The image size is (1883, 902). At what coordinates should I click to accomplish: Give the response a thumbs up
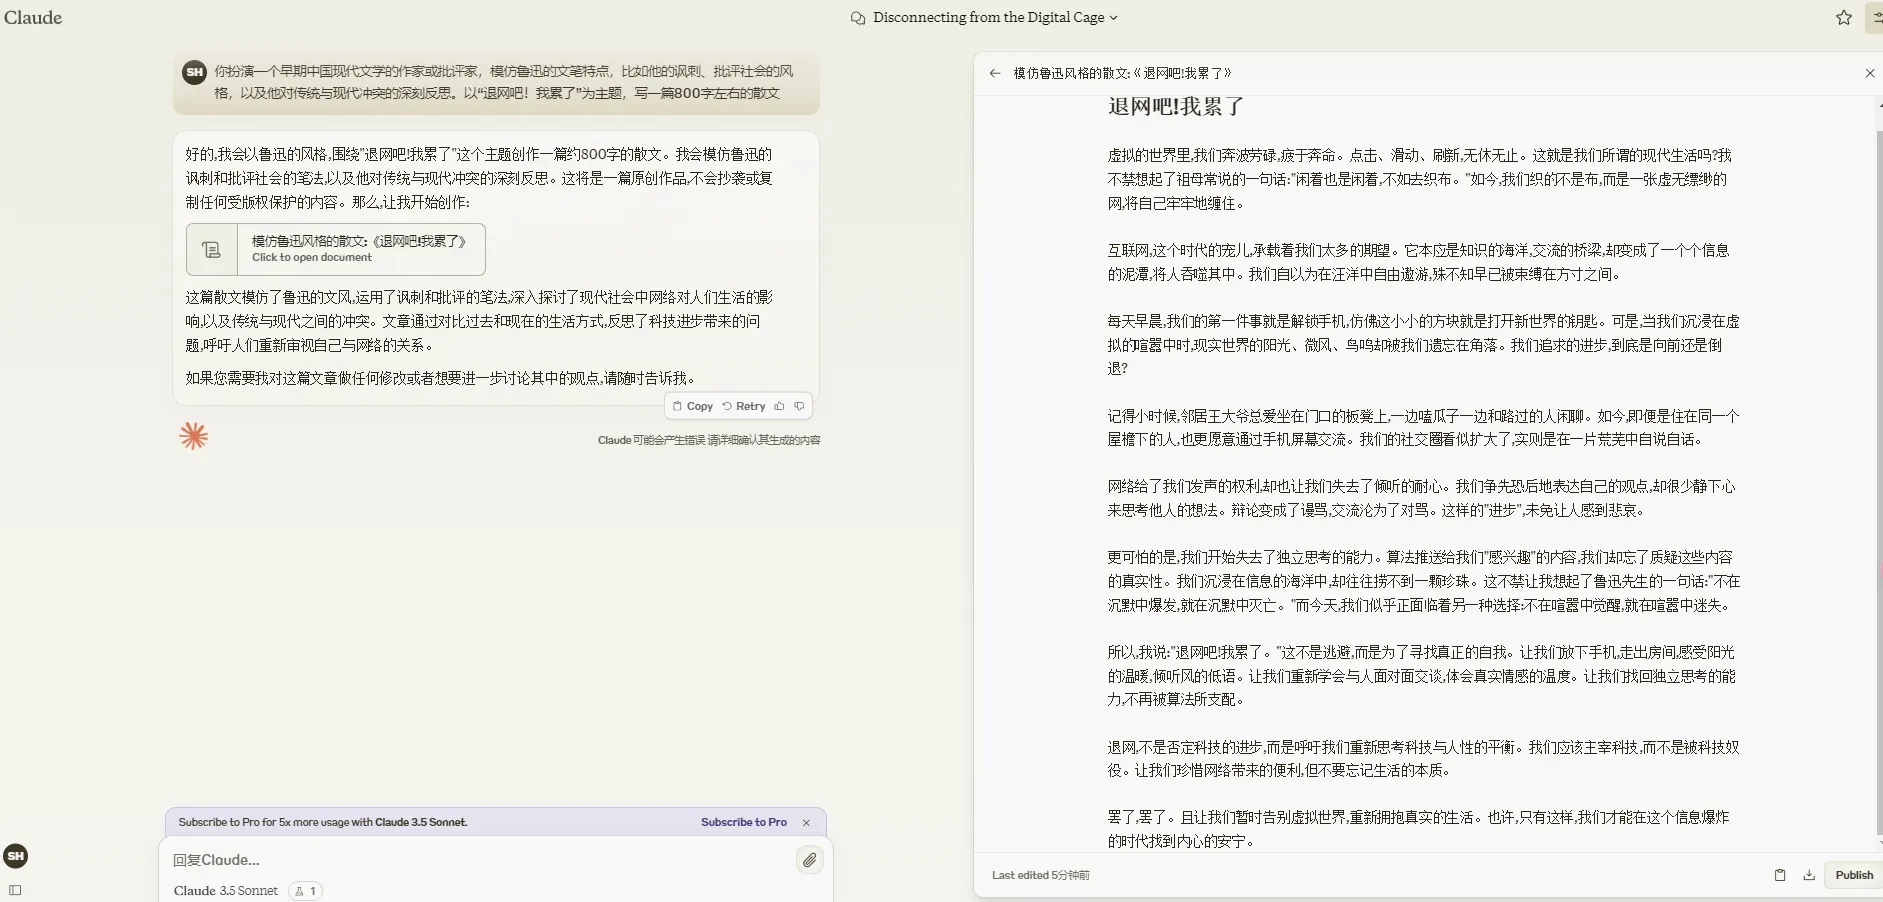click(780, 406)
